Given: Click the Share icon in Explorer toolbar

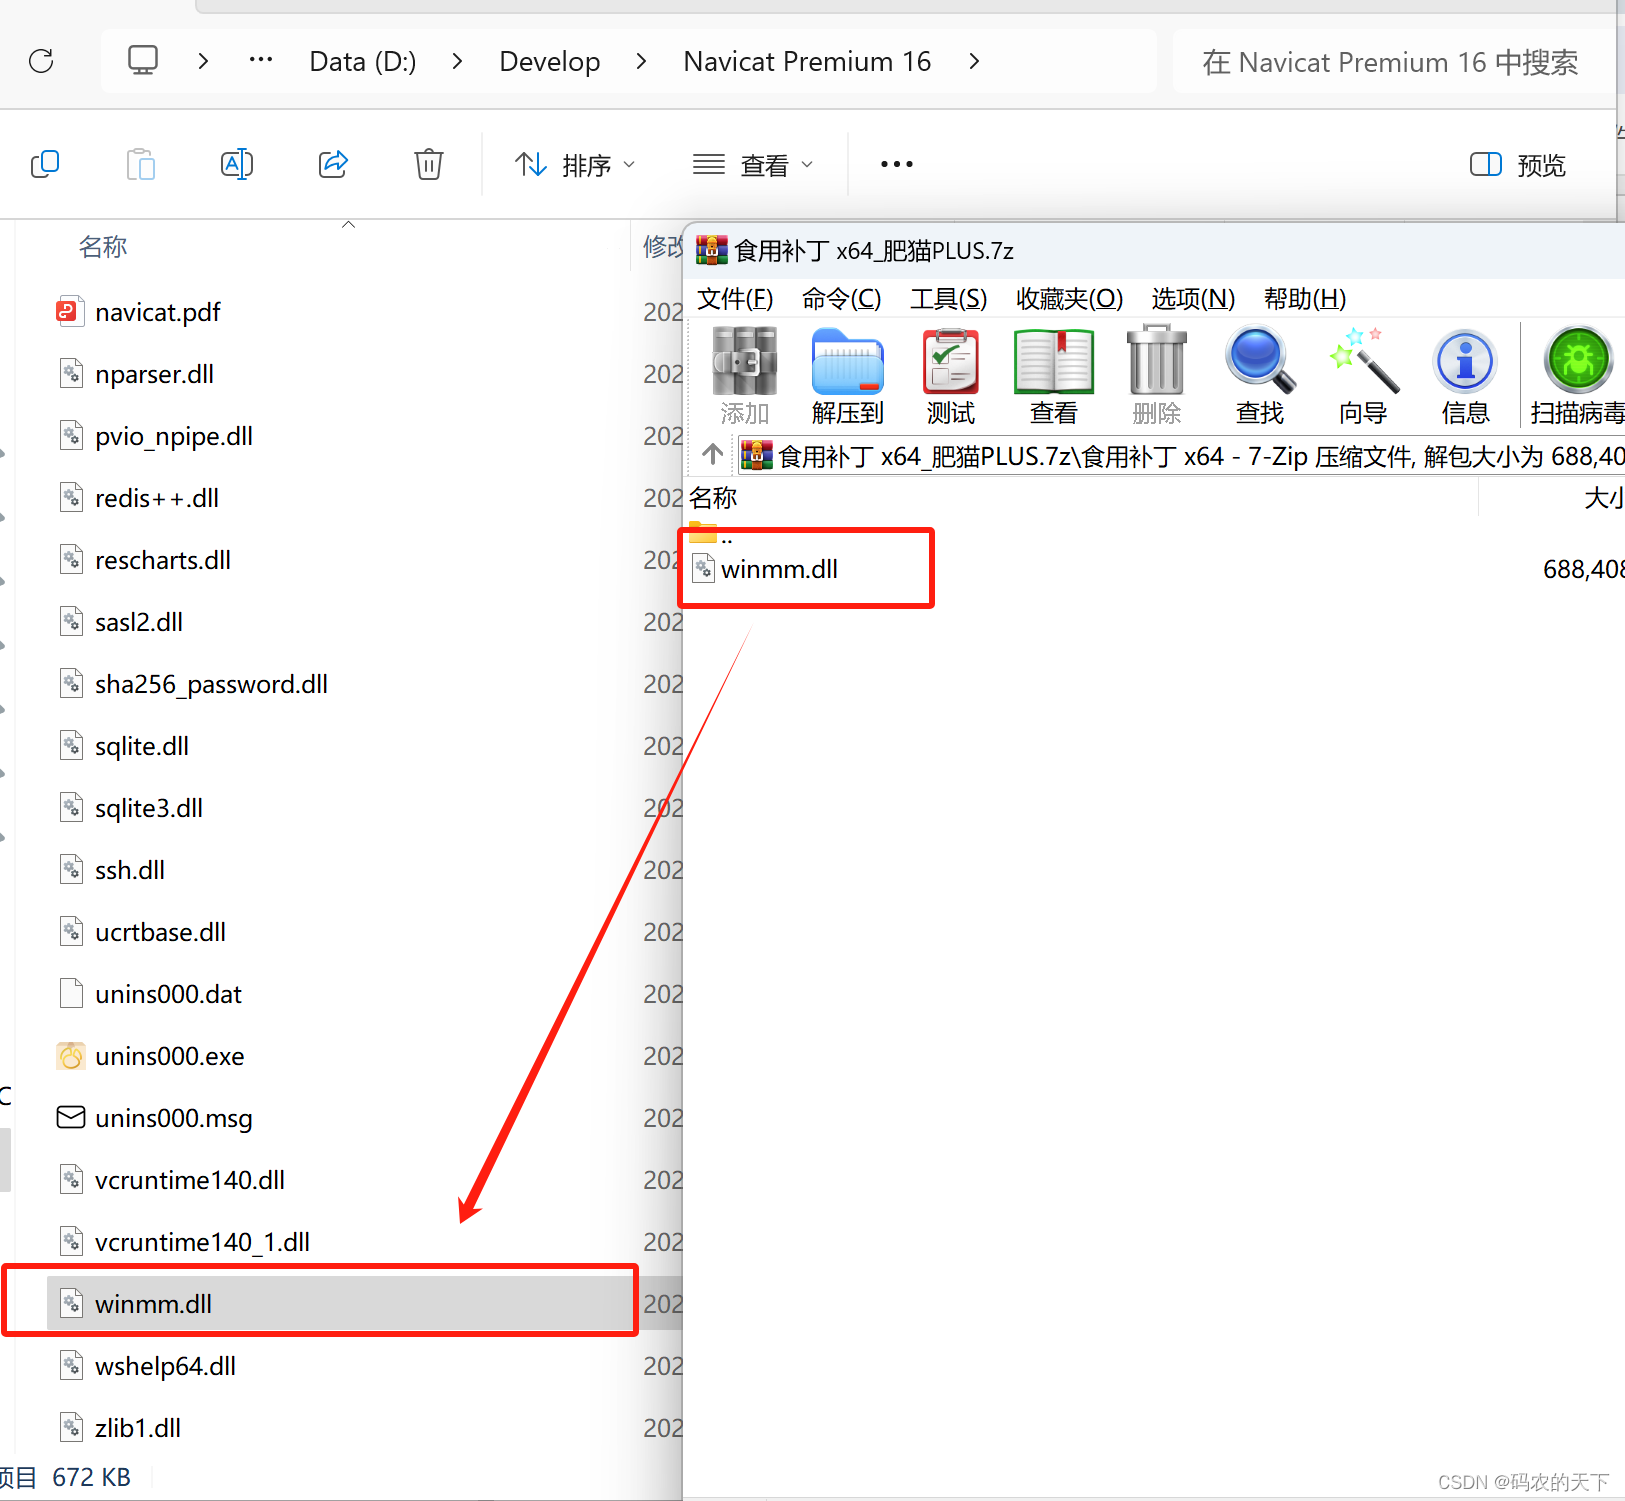Looking at the screenshot, I should [x=333, y=164].
